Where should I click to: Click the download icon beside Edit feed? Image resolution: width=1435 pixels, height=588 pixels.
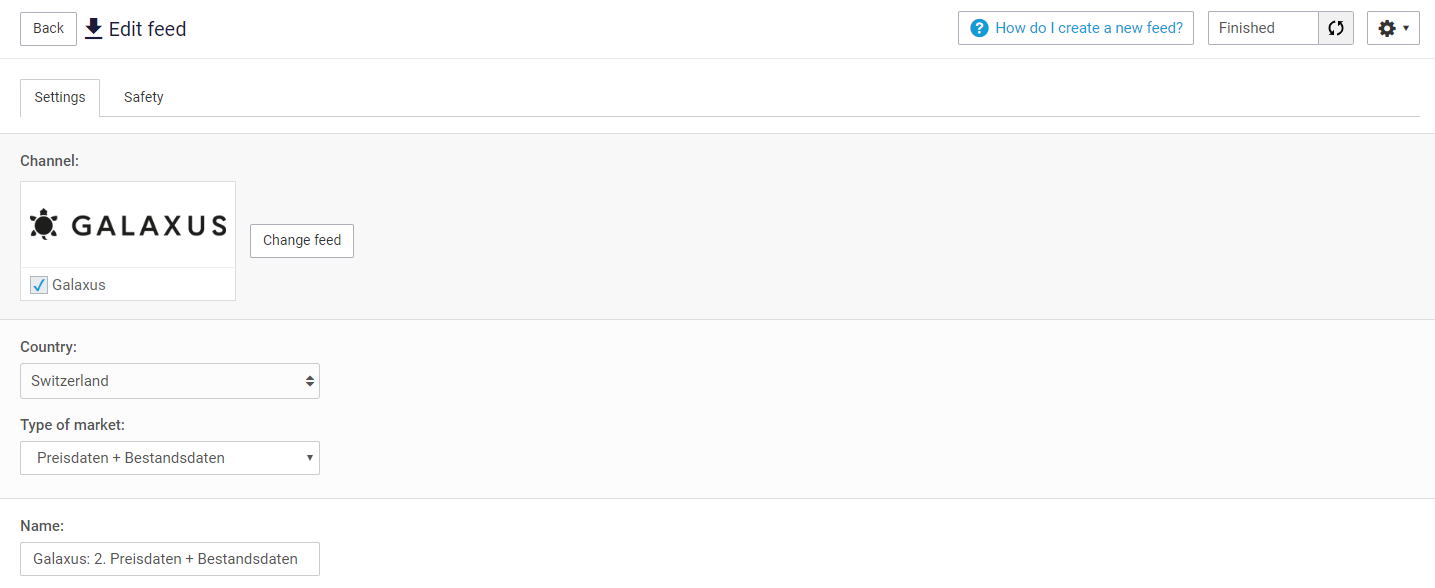pos(94,28)
